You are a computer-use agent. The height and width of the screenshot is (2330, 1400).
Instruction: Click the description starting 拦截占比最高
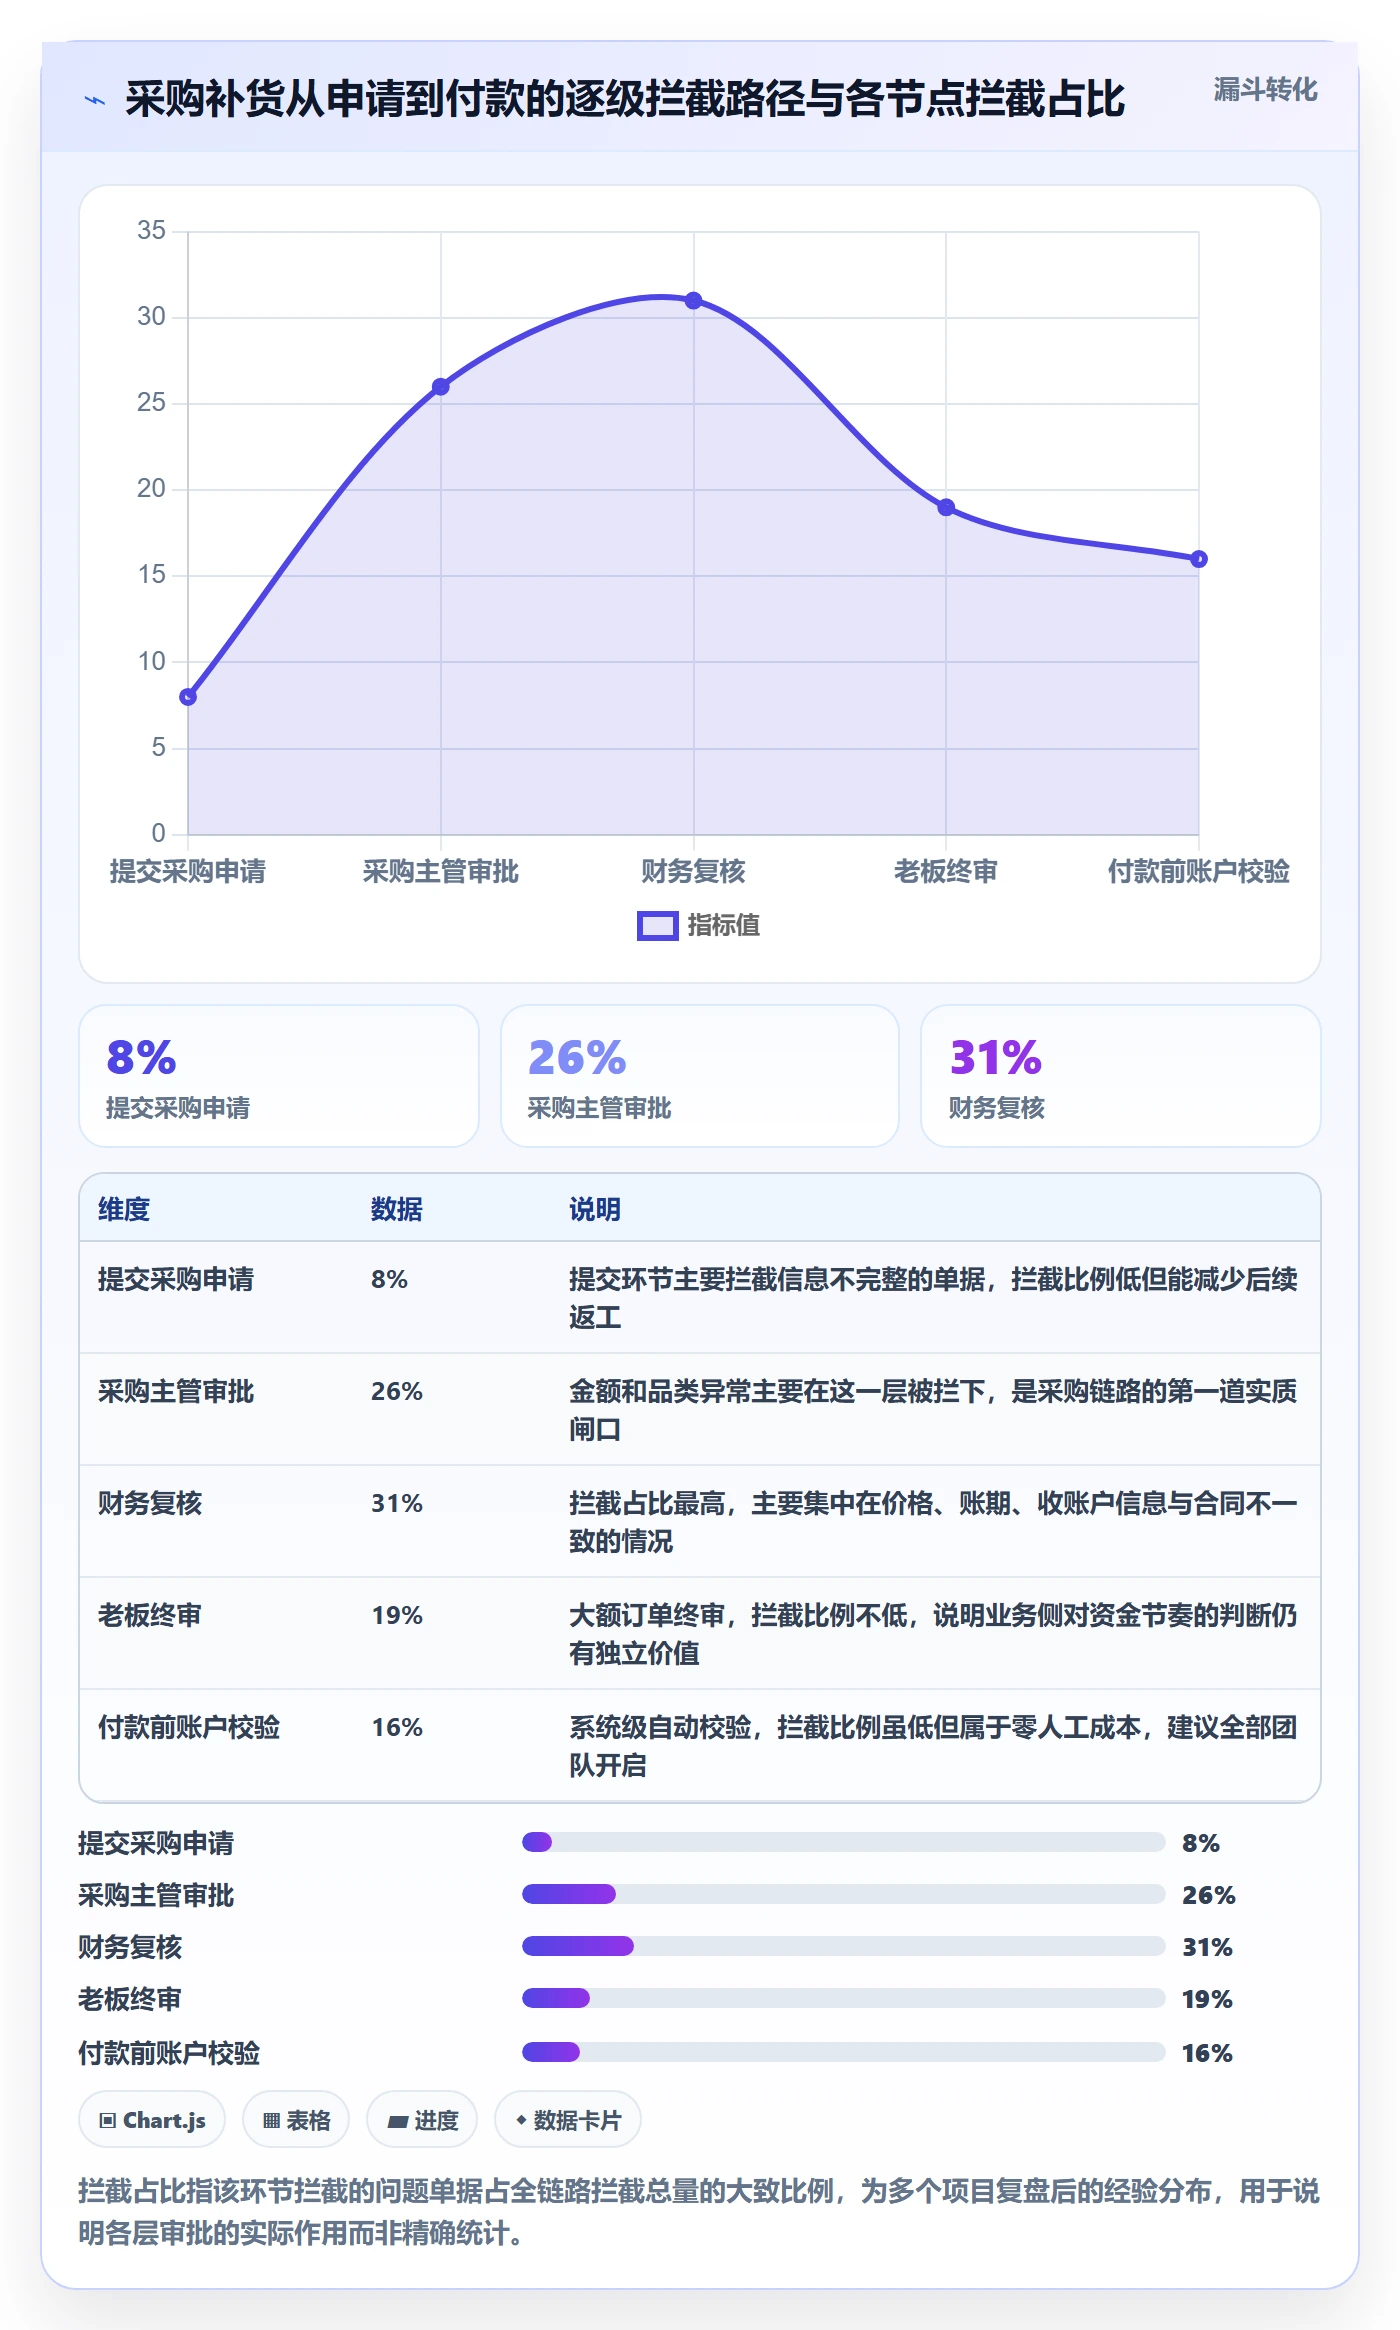(x=933, y=1522)
